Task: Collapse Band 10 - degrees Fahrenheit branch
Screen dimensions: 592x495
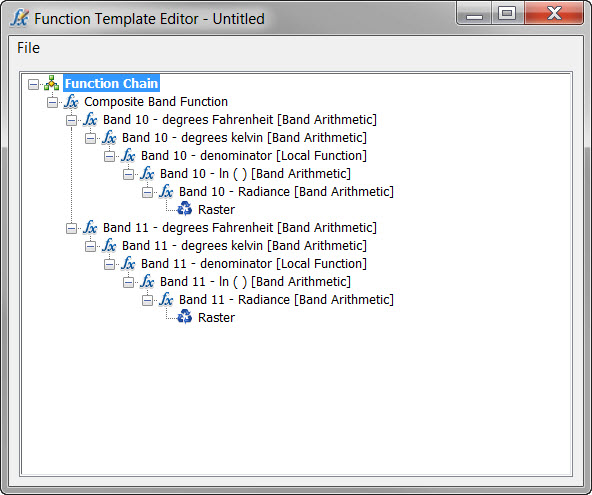Action: coord(71,120)
